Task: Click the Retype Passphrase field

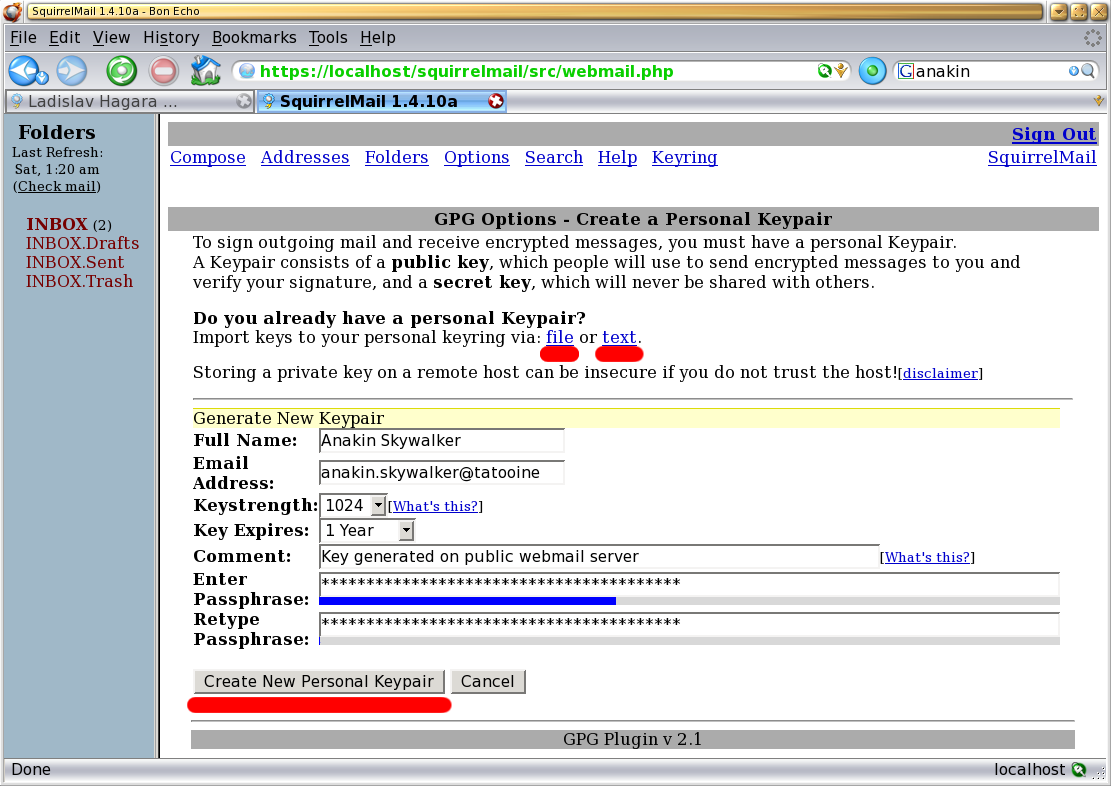Action: click(x=689, y=624)
